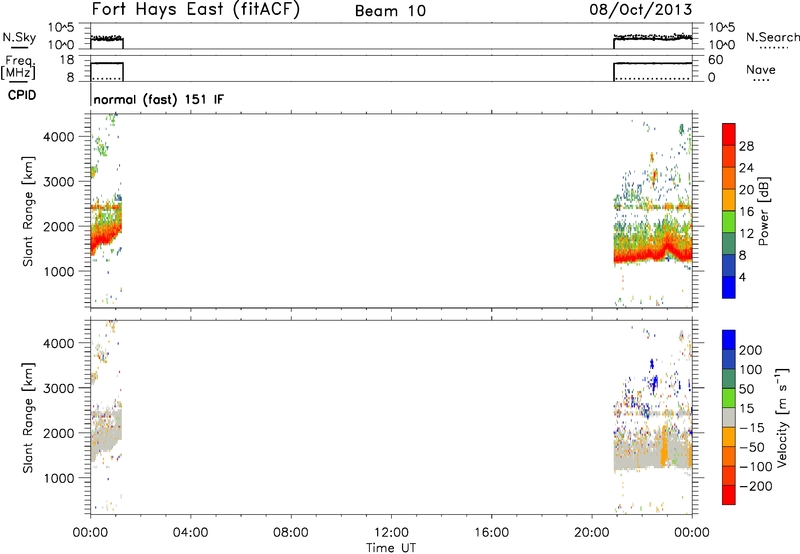Viewport: 800px width, 554px height.
Task: Click the orange velocity streak near 23:00 UT
Action: tap(664, 447)
